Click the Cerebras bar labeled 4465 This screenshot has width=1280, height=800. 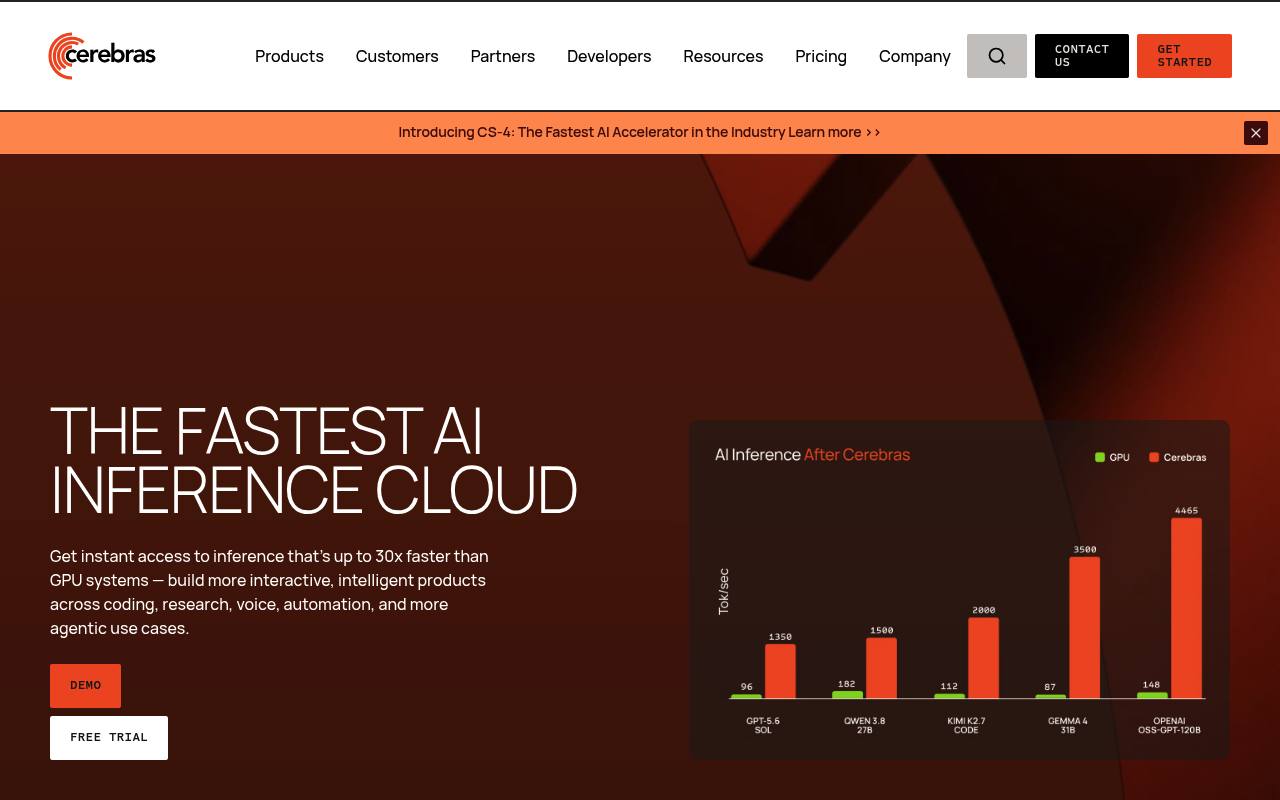(1186, 608)
